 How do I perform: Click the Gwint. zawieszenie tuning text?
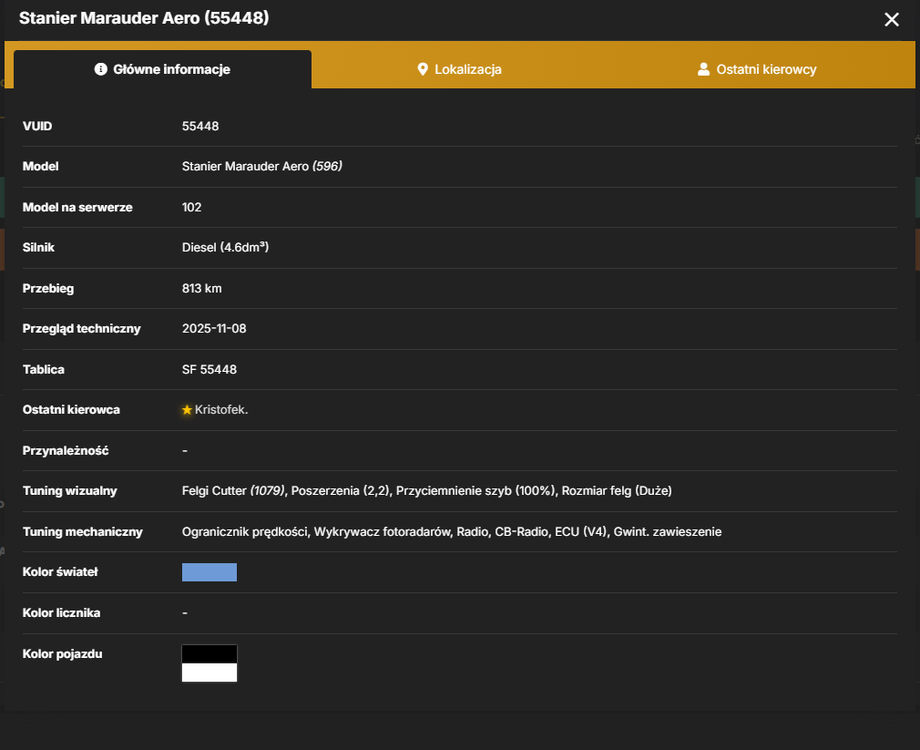[x=668, y=532]
